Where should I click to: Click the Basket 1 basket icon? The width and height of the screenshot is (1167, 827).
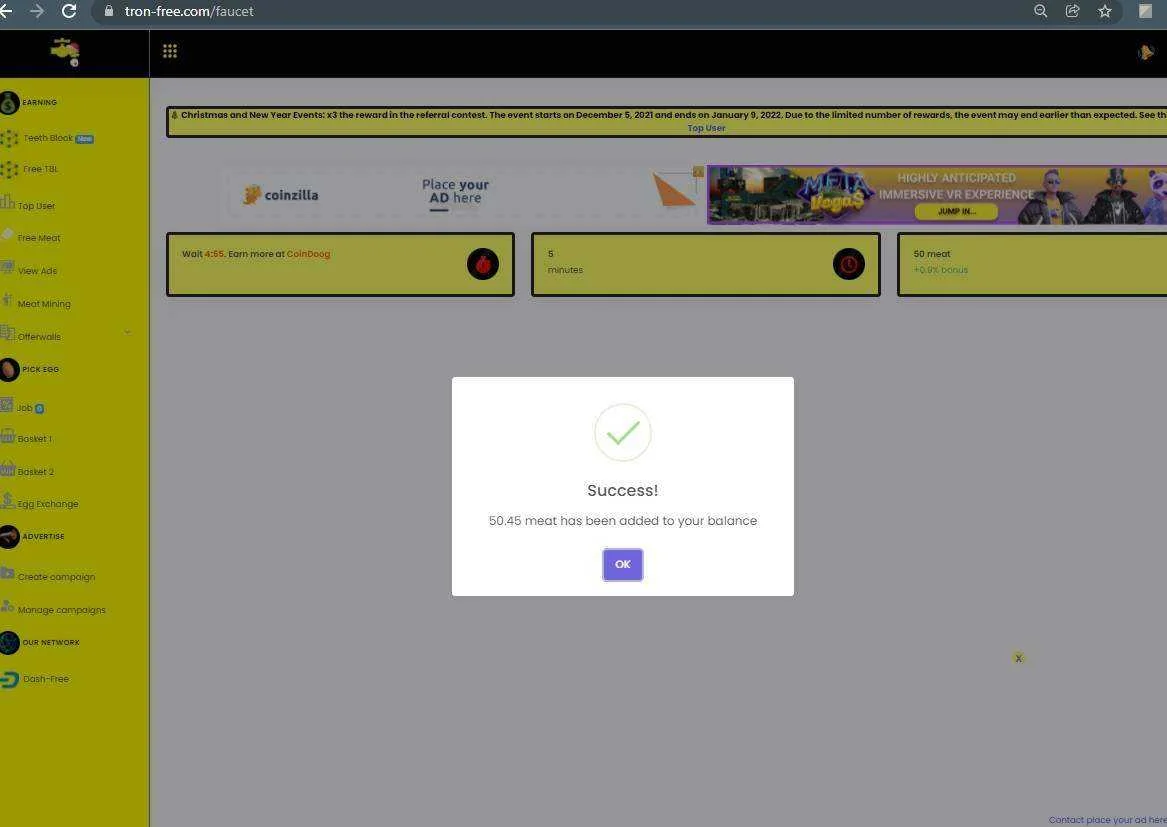7,435
